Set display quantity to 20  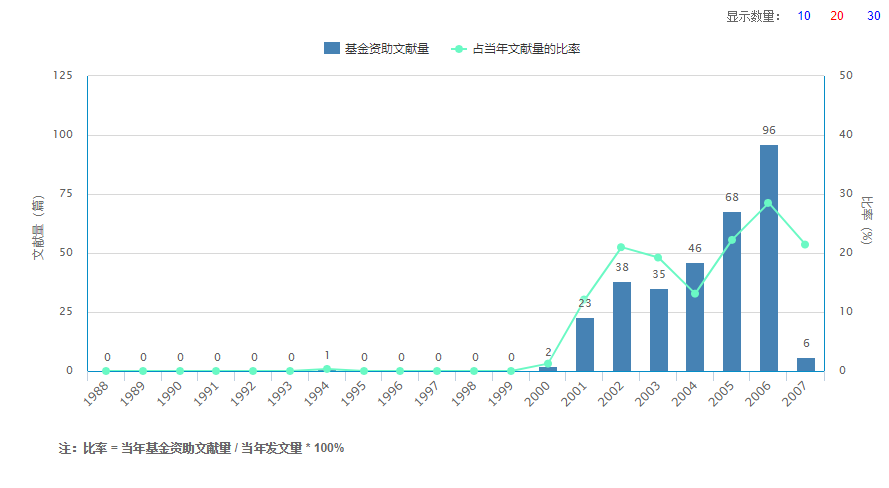coord(837,16)
